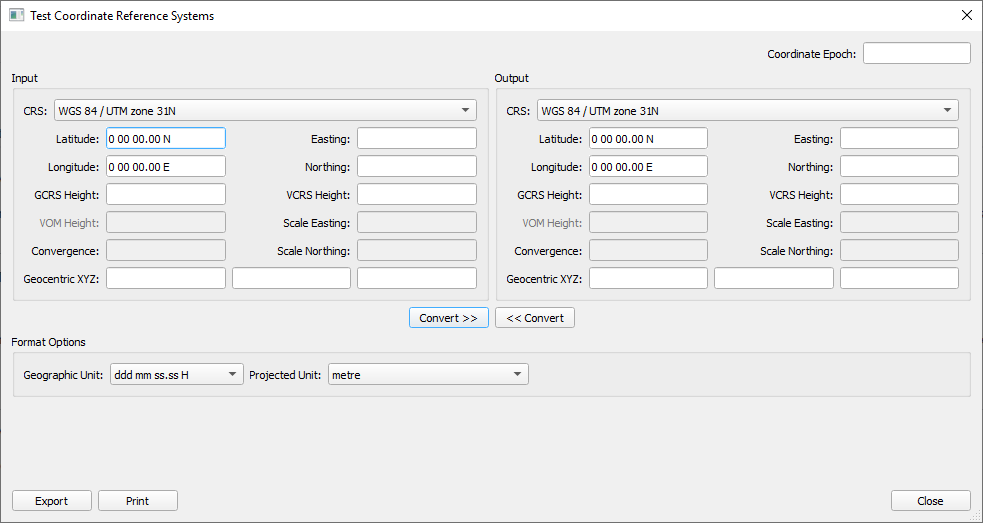Select the Output VCRS Height field
The image size is (983, 523).
(898, 194)
